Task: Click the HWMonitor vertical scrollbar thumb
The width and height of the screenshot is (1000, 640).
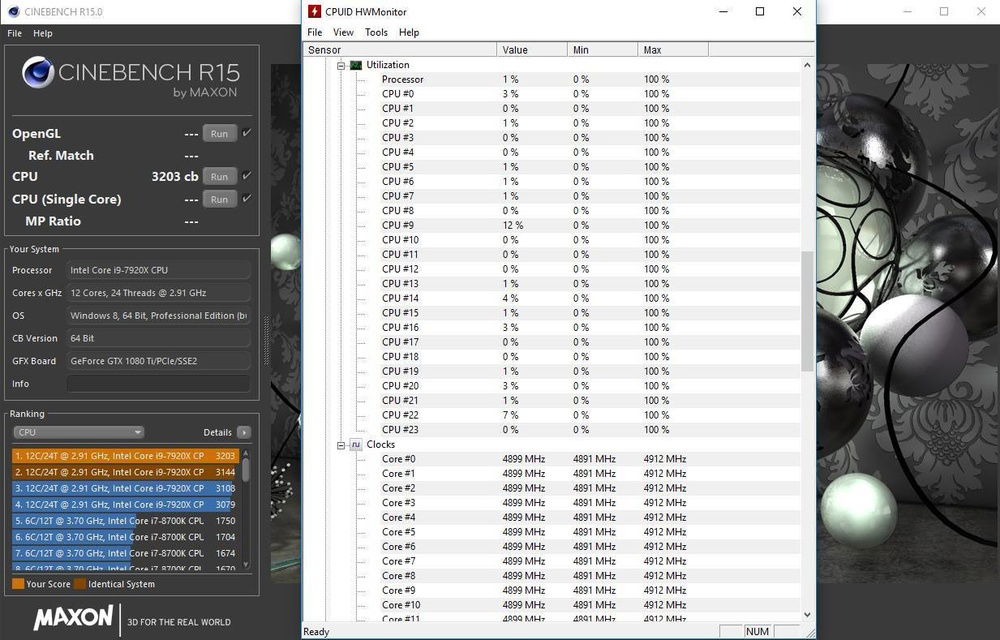Action: pyautogui.click(x=807, y=310)
